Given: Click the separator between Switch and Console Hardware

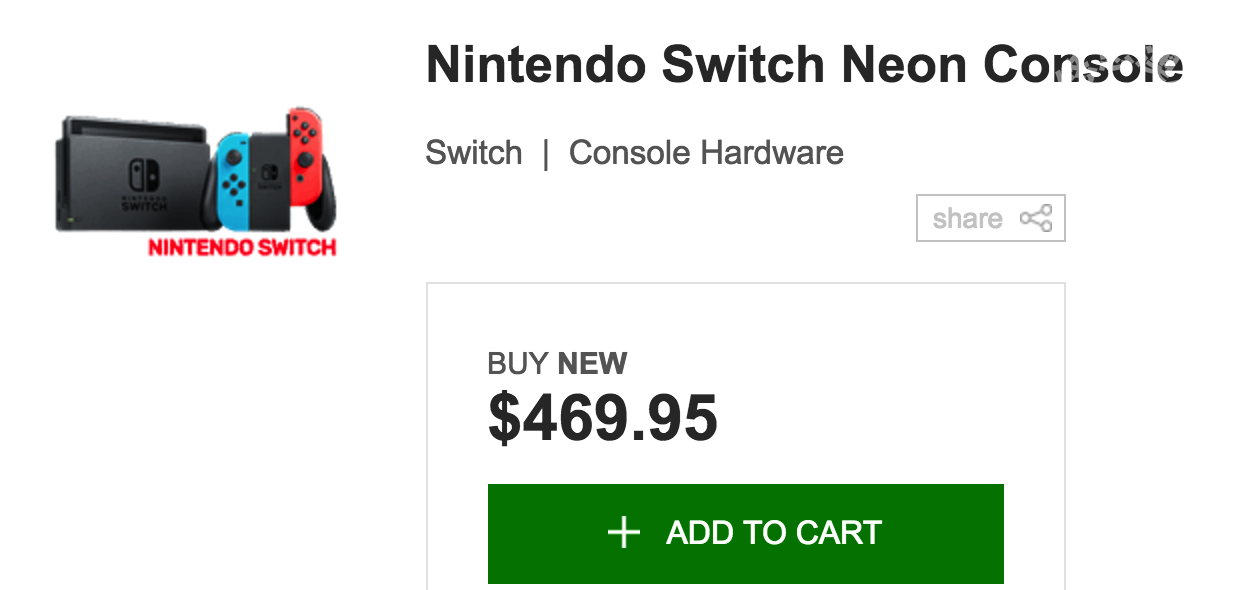Looking at the screenshot, I should pos(545,153).
